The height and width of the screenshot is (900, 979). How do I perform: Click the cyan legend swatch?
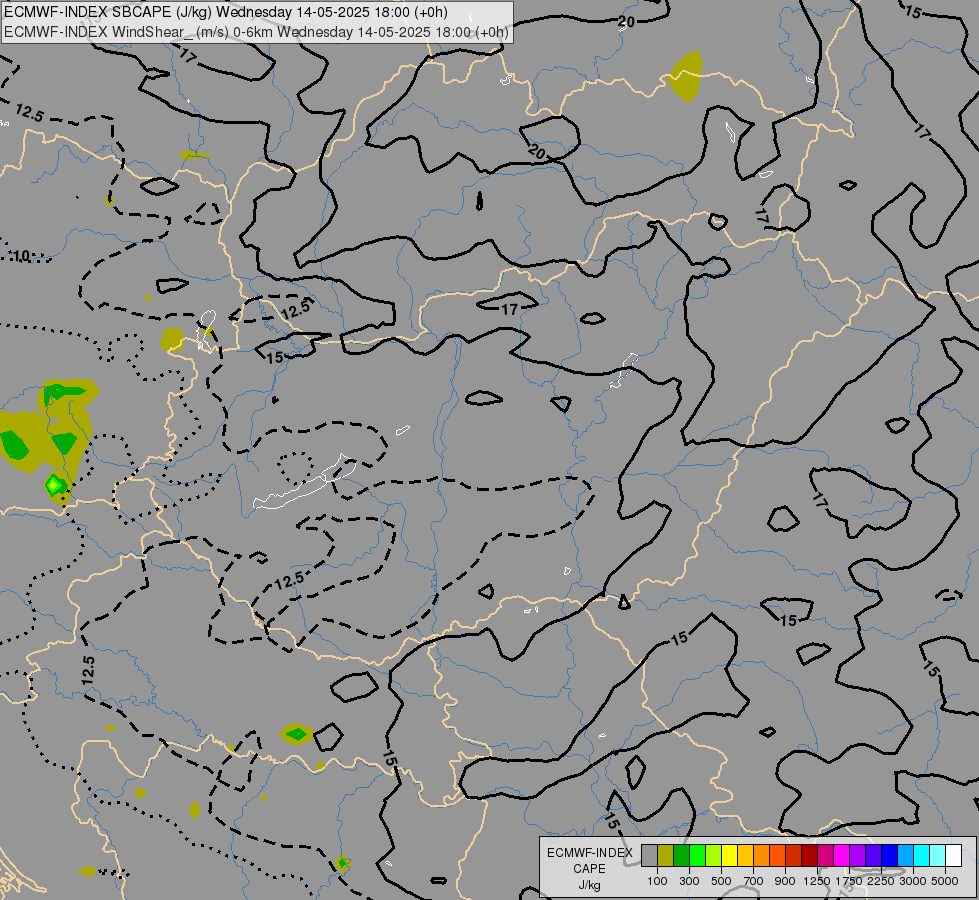click(x=922, y=855)
